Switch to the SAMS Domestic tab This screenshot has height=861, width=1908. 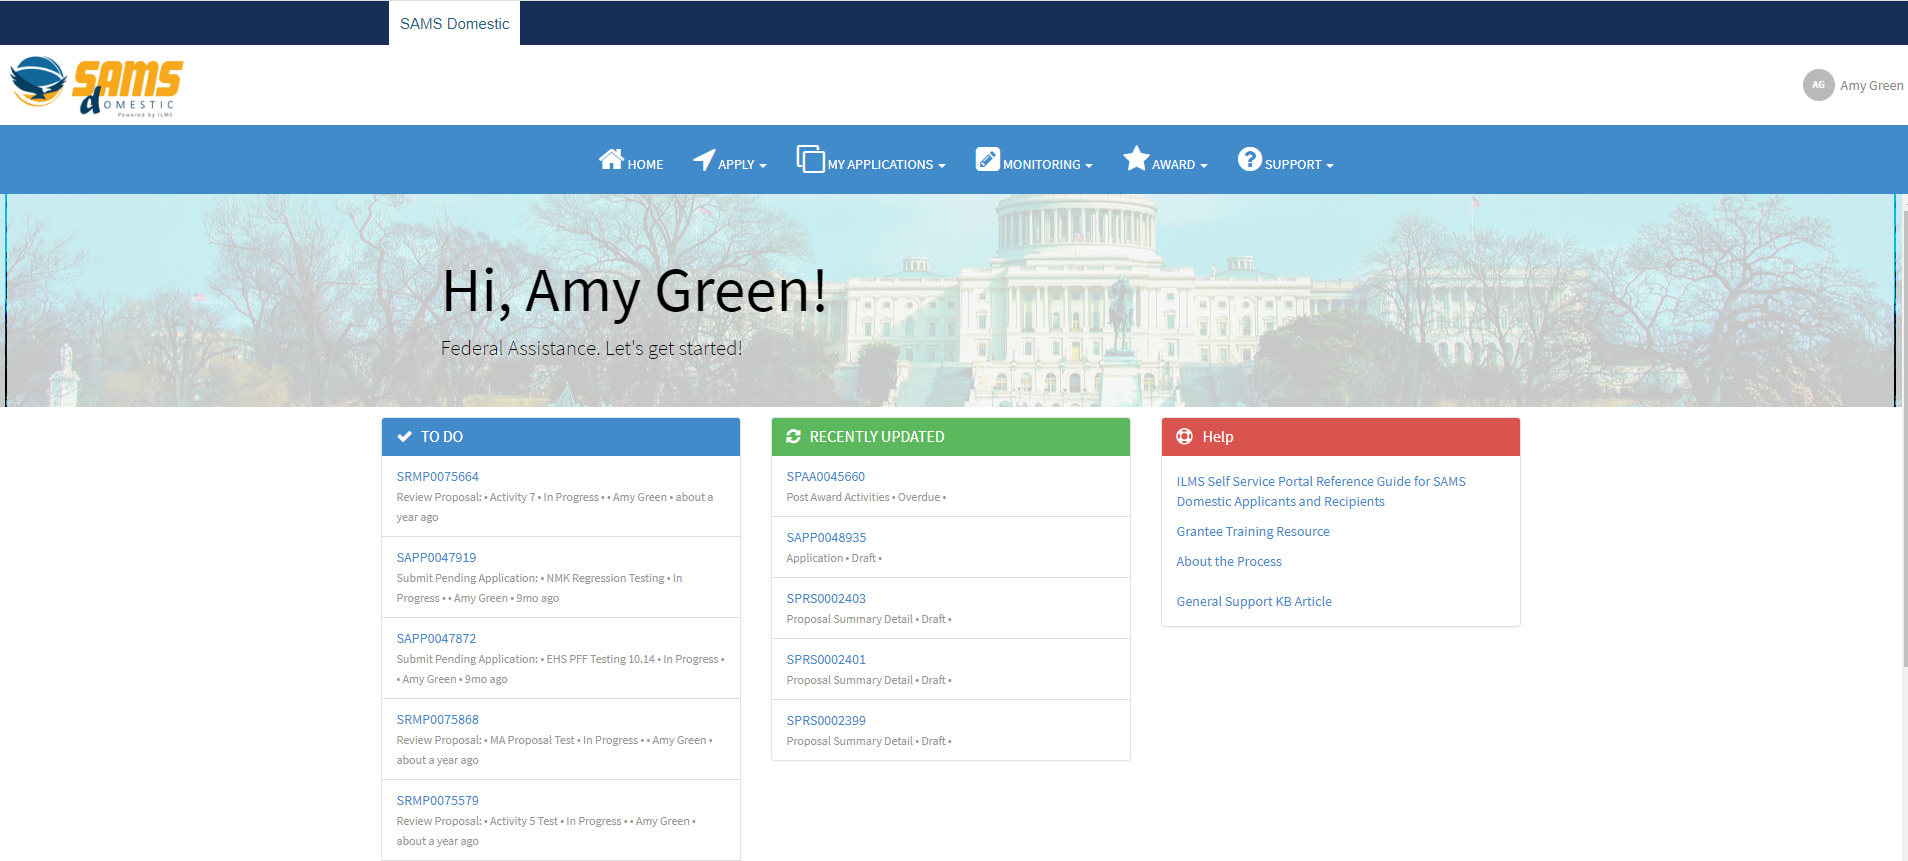tap(454, 23)
